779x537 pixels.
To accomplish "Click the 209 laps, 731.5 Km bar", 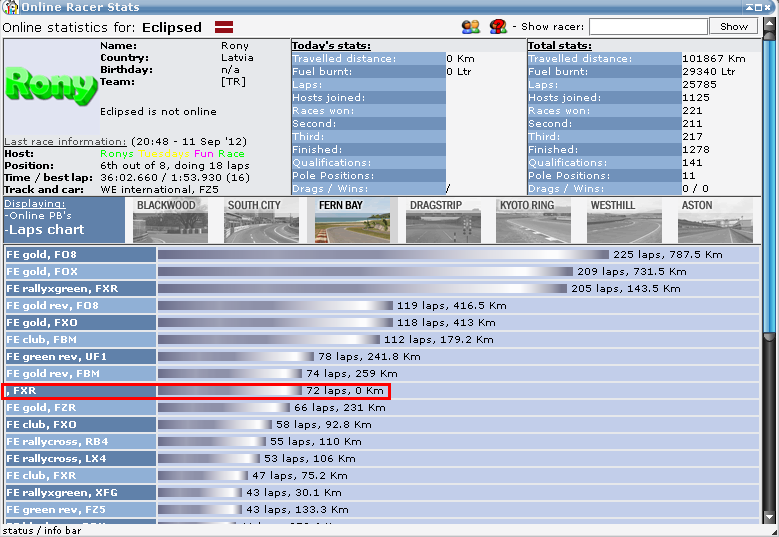I will [365, 272].
